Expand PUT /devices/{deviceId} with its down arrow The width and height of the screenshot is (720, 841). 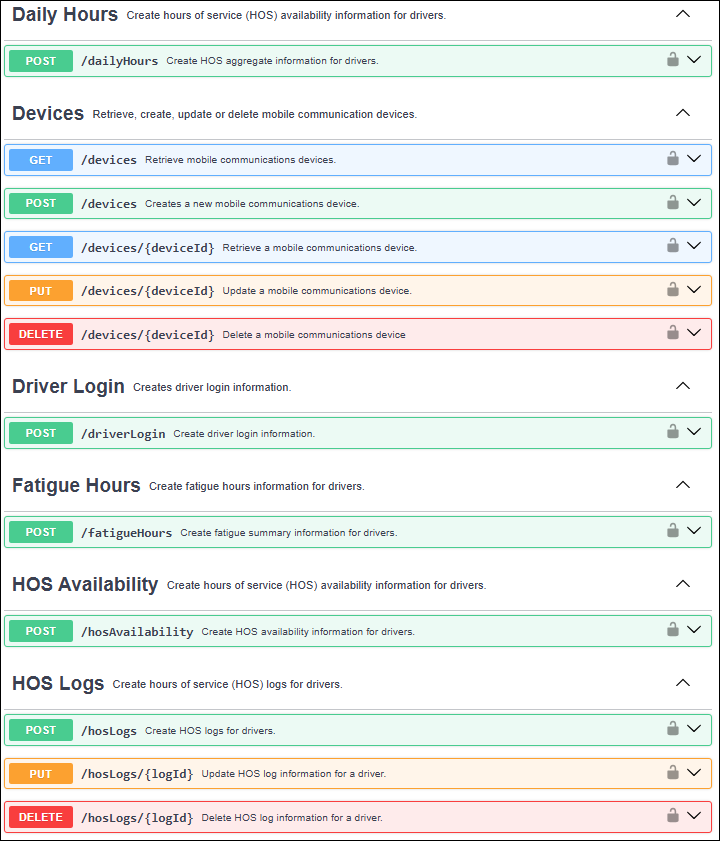[694, 290]
